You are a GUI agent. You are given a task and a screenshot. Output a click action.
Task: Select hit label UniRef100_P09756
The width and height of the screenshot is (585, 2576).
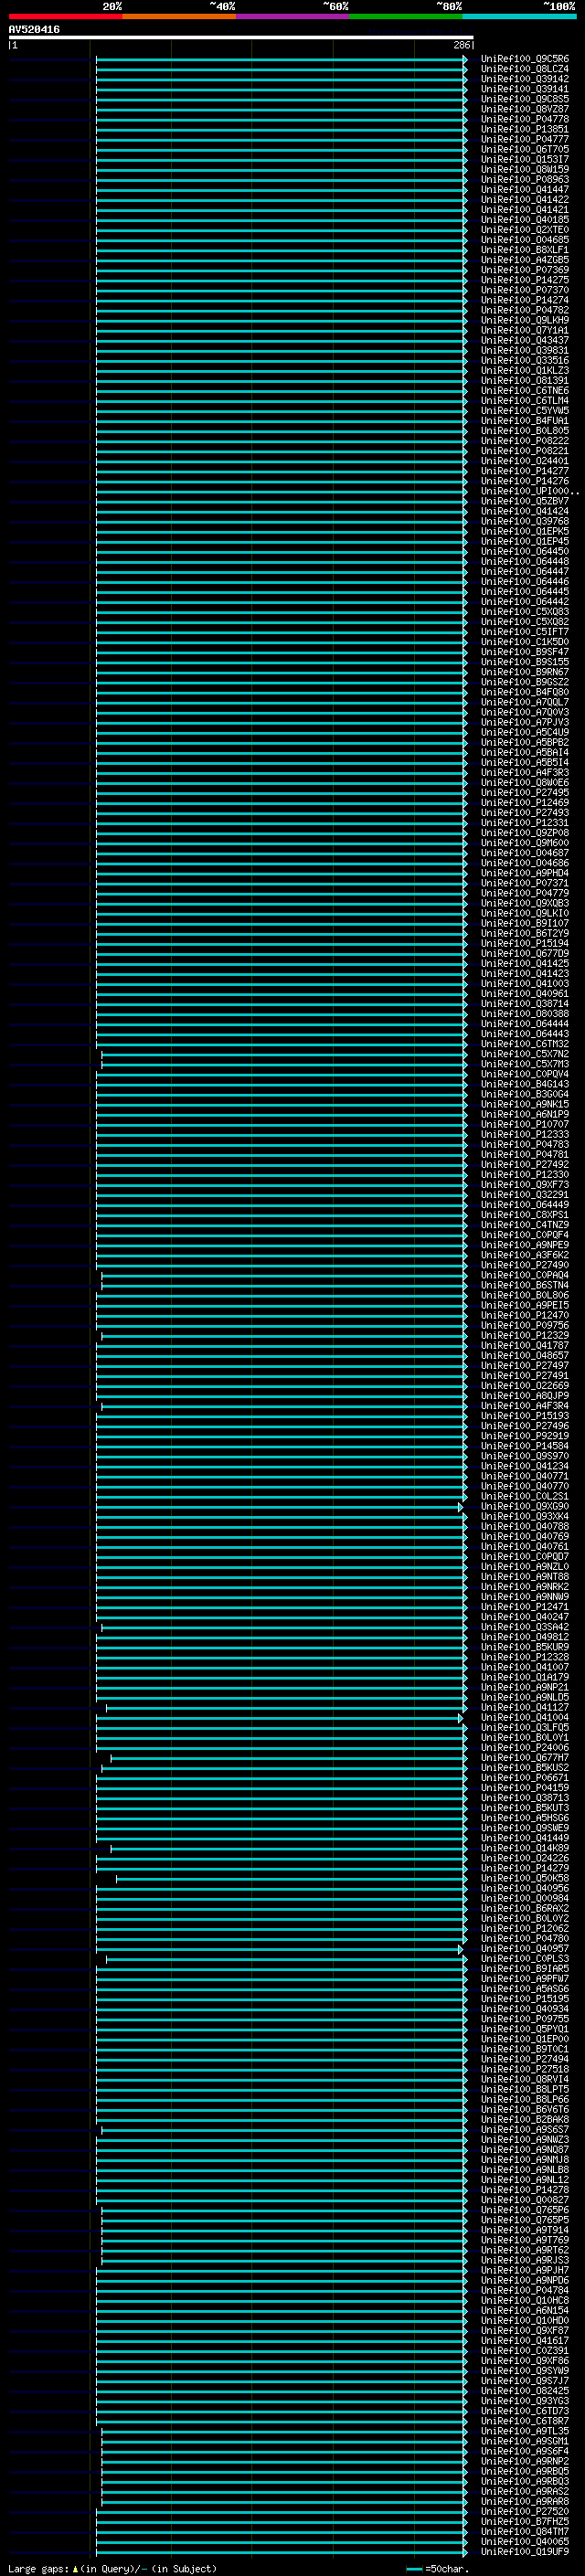[524, 1325]
